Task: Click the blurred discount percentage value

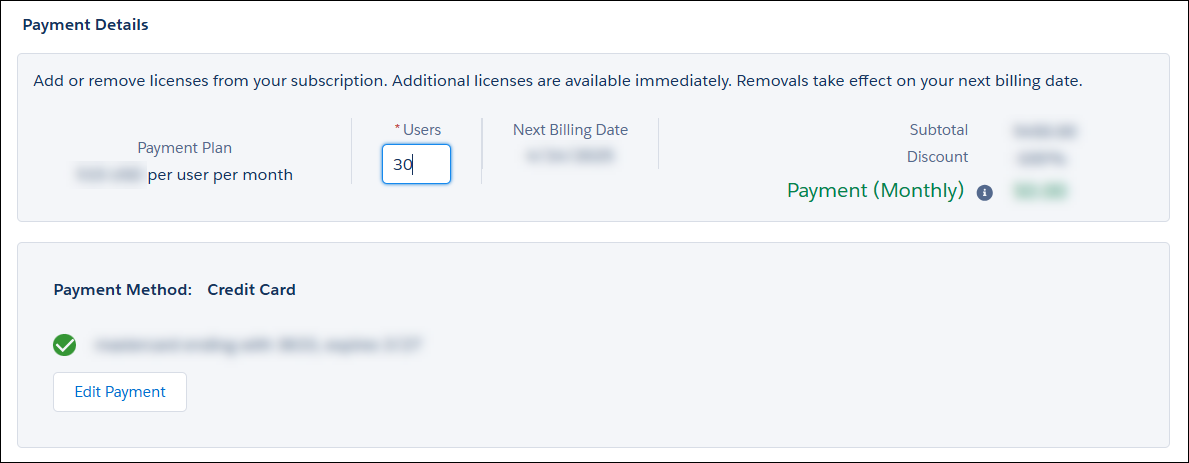Action: [x=1040, y=158]
